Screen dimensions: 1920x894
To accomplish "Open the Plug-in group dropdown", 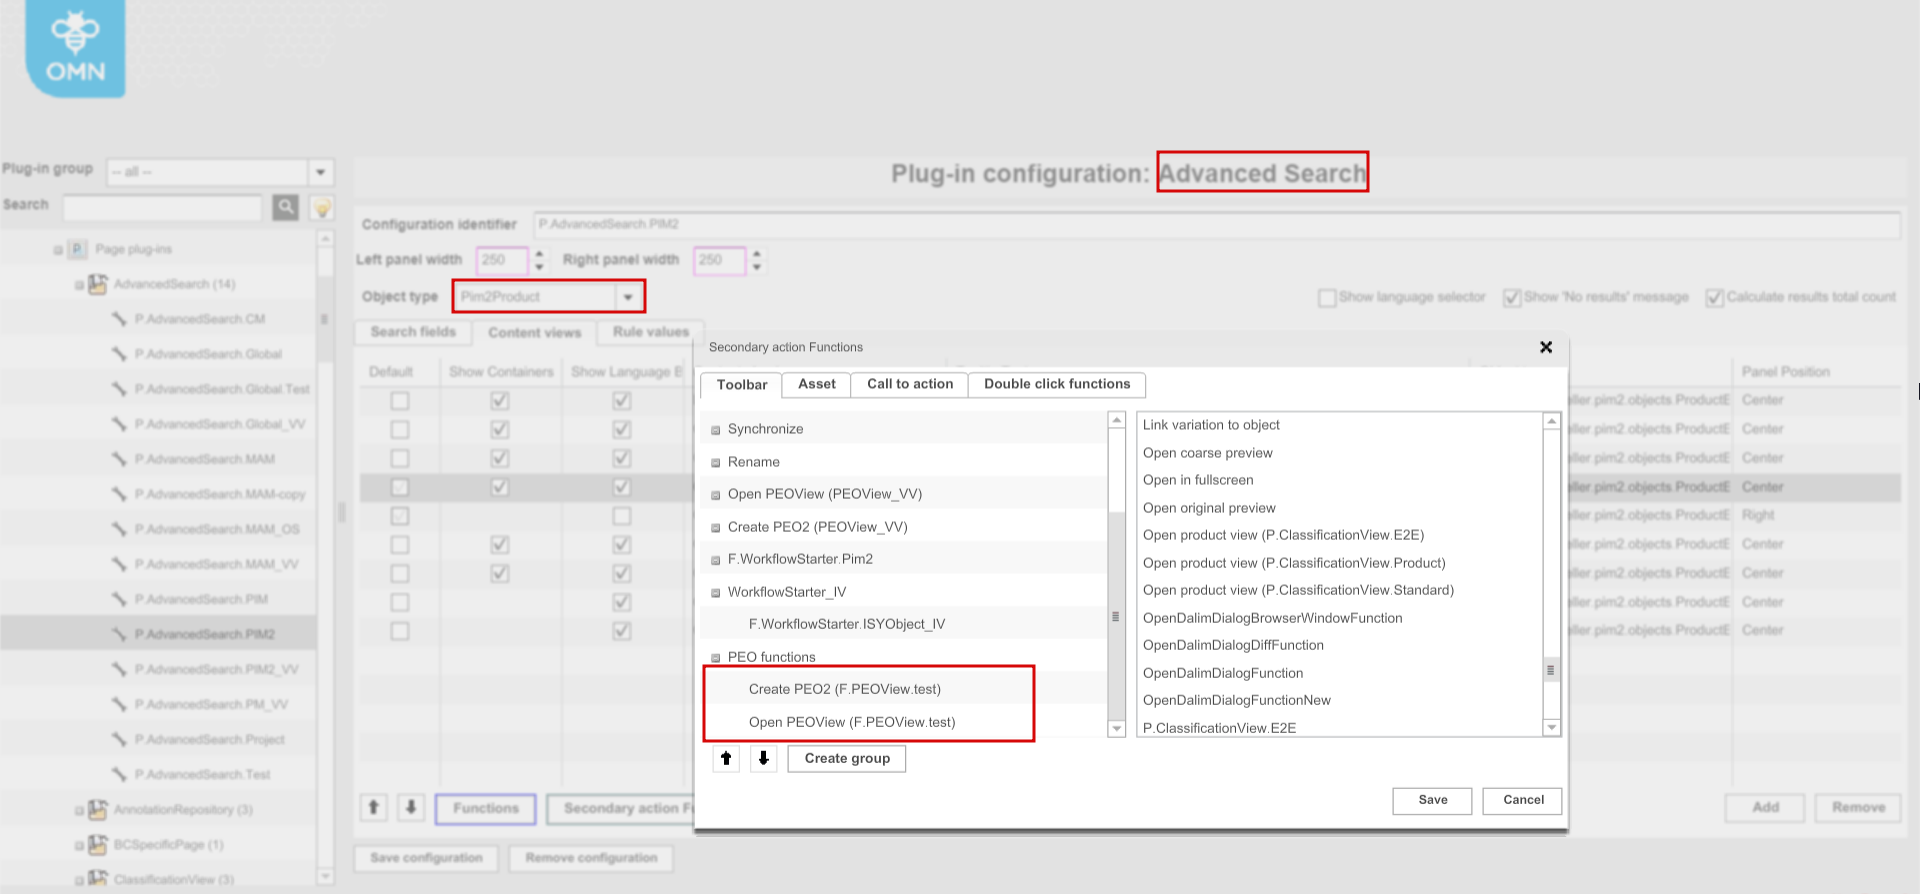I will pos(321,172).
